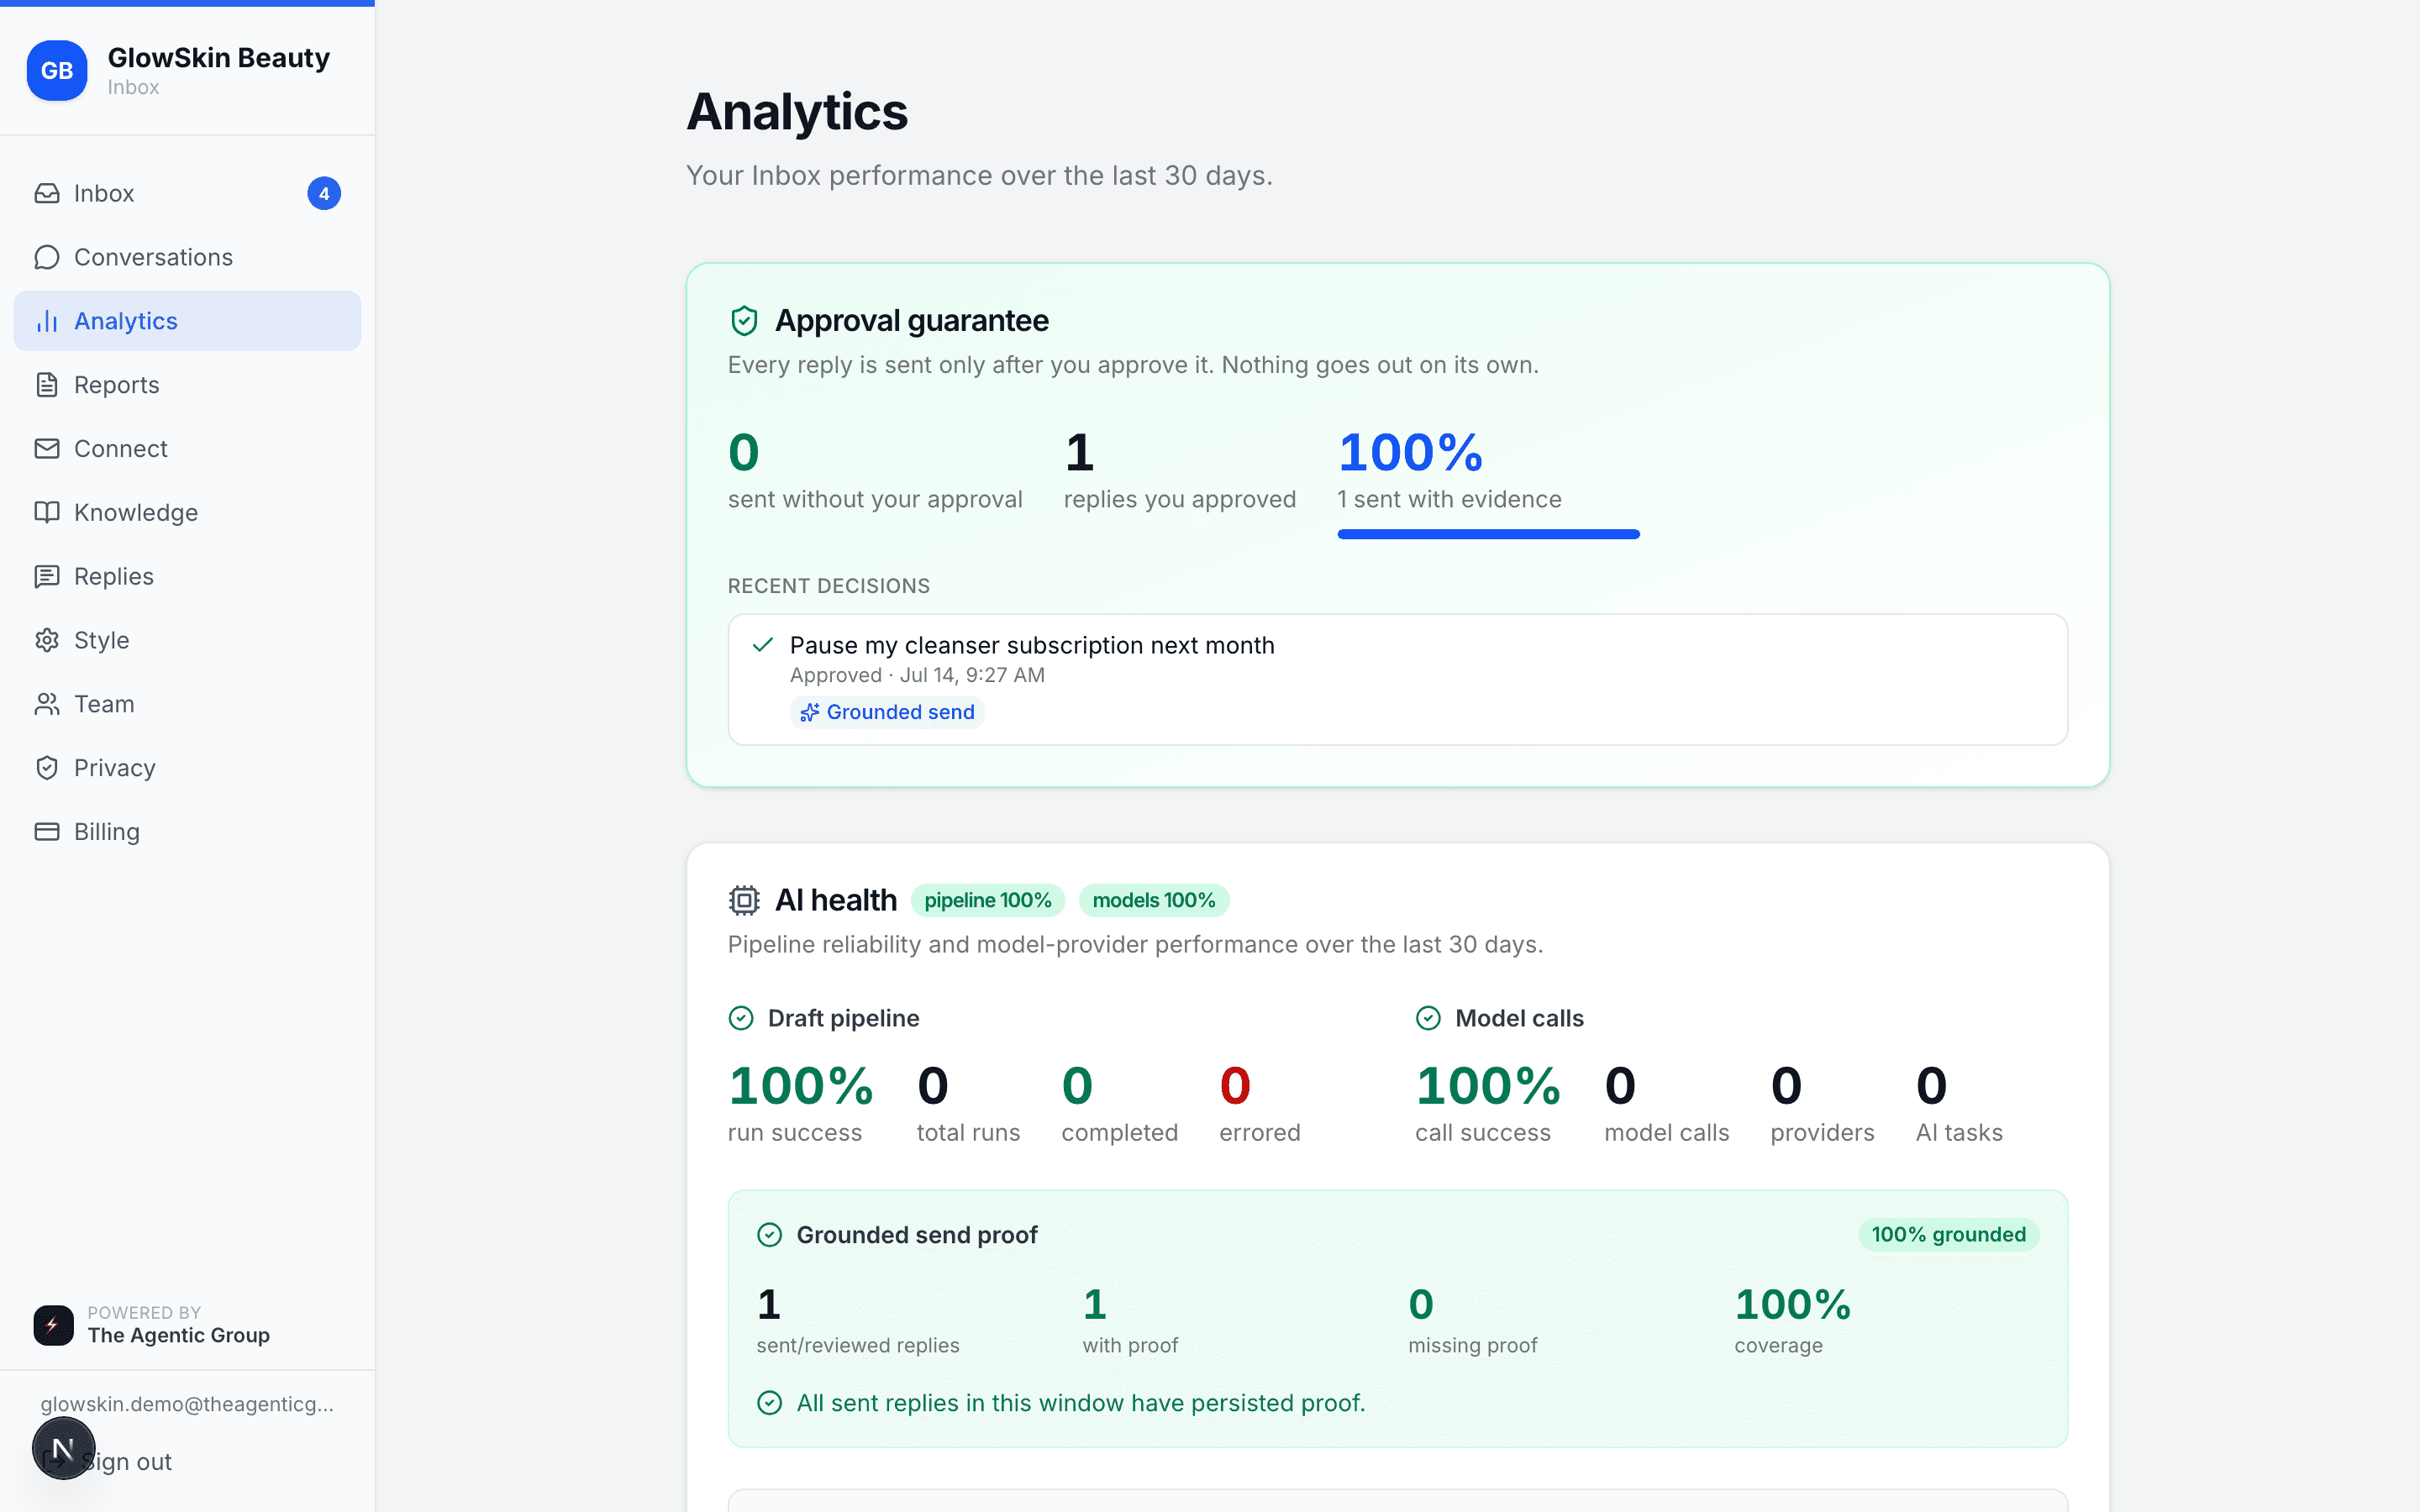Click '0 sent without your approval' stat
2420x1512 pixels.
coord(875,470)
